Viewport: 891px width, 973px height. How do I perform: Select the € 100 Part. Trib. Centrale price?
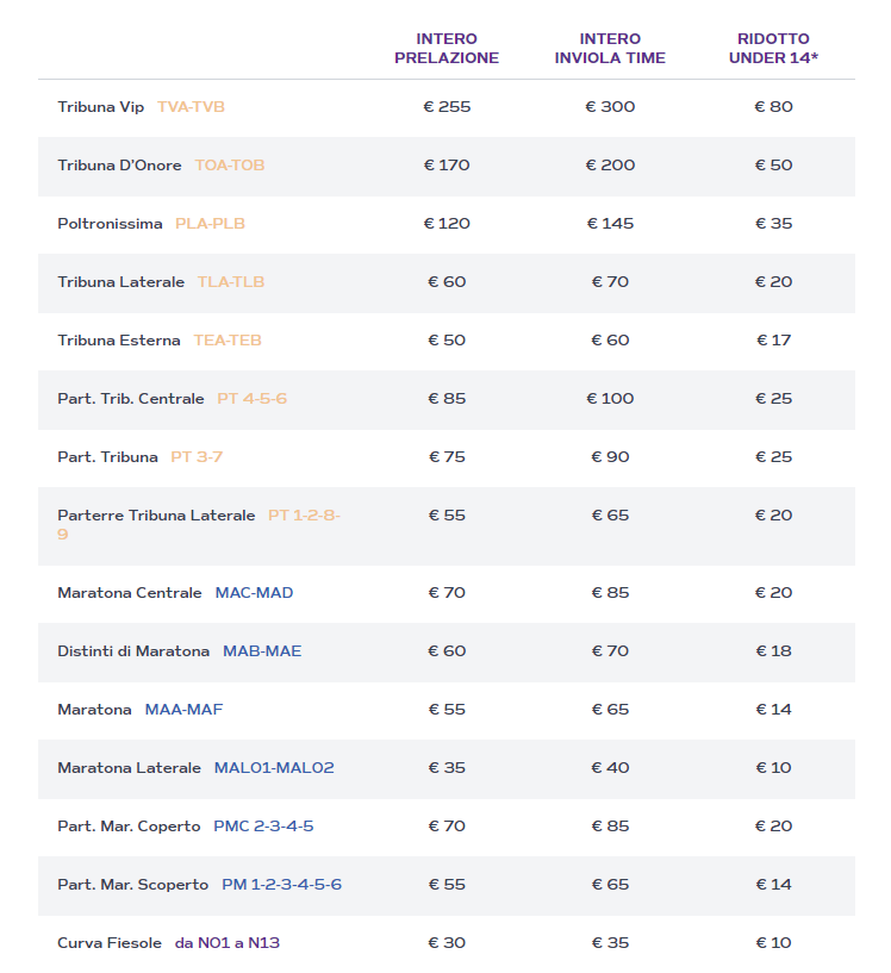coord(610,399)
